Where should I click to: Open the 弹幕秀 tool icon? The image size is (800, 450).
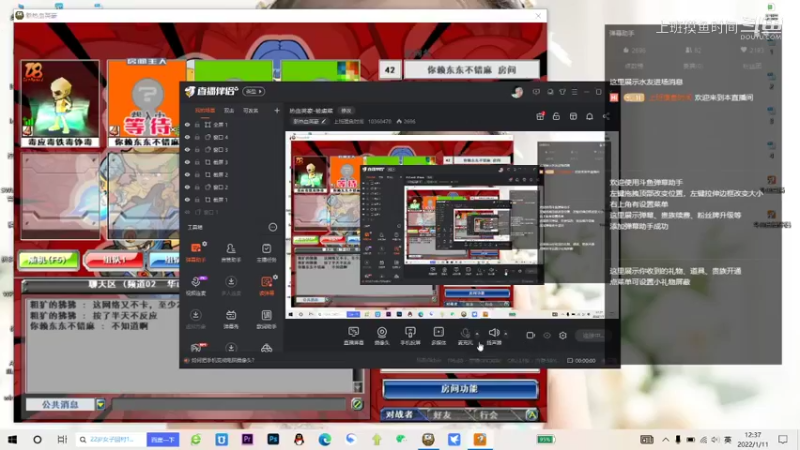(231, 315)
